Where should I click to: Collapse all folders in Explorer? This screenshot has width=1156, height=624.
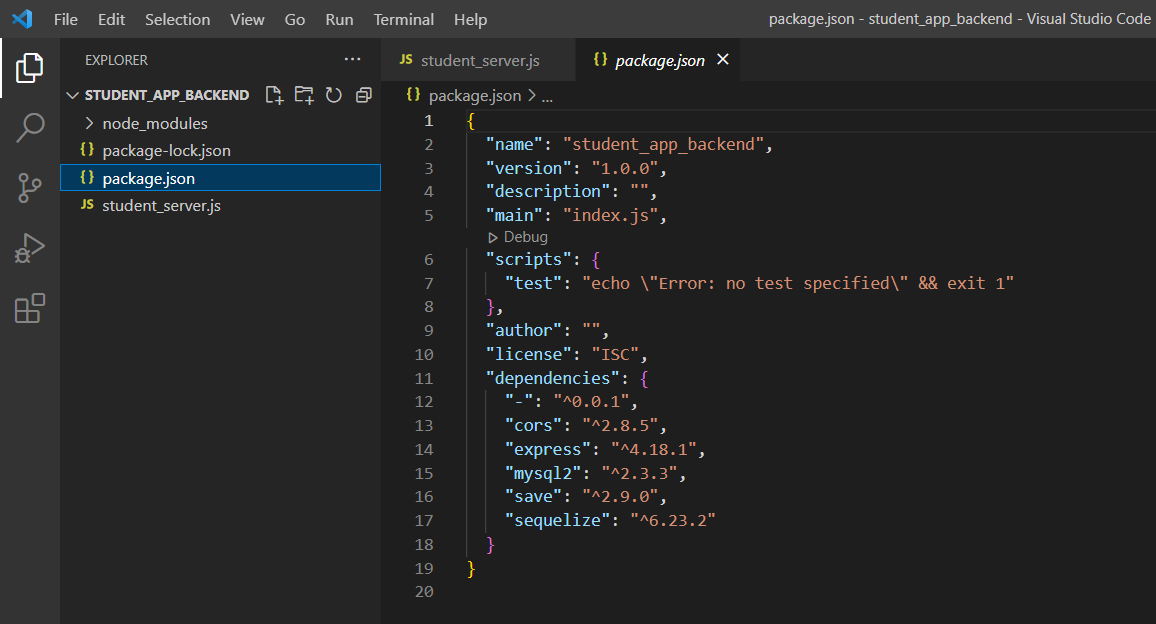pos(363,95)
